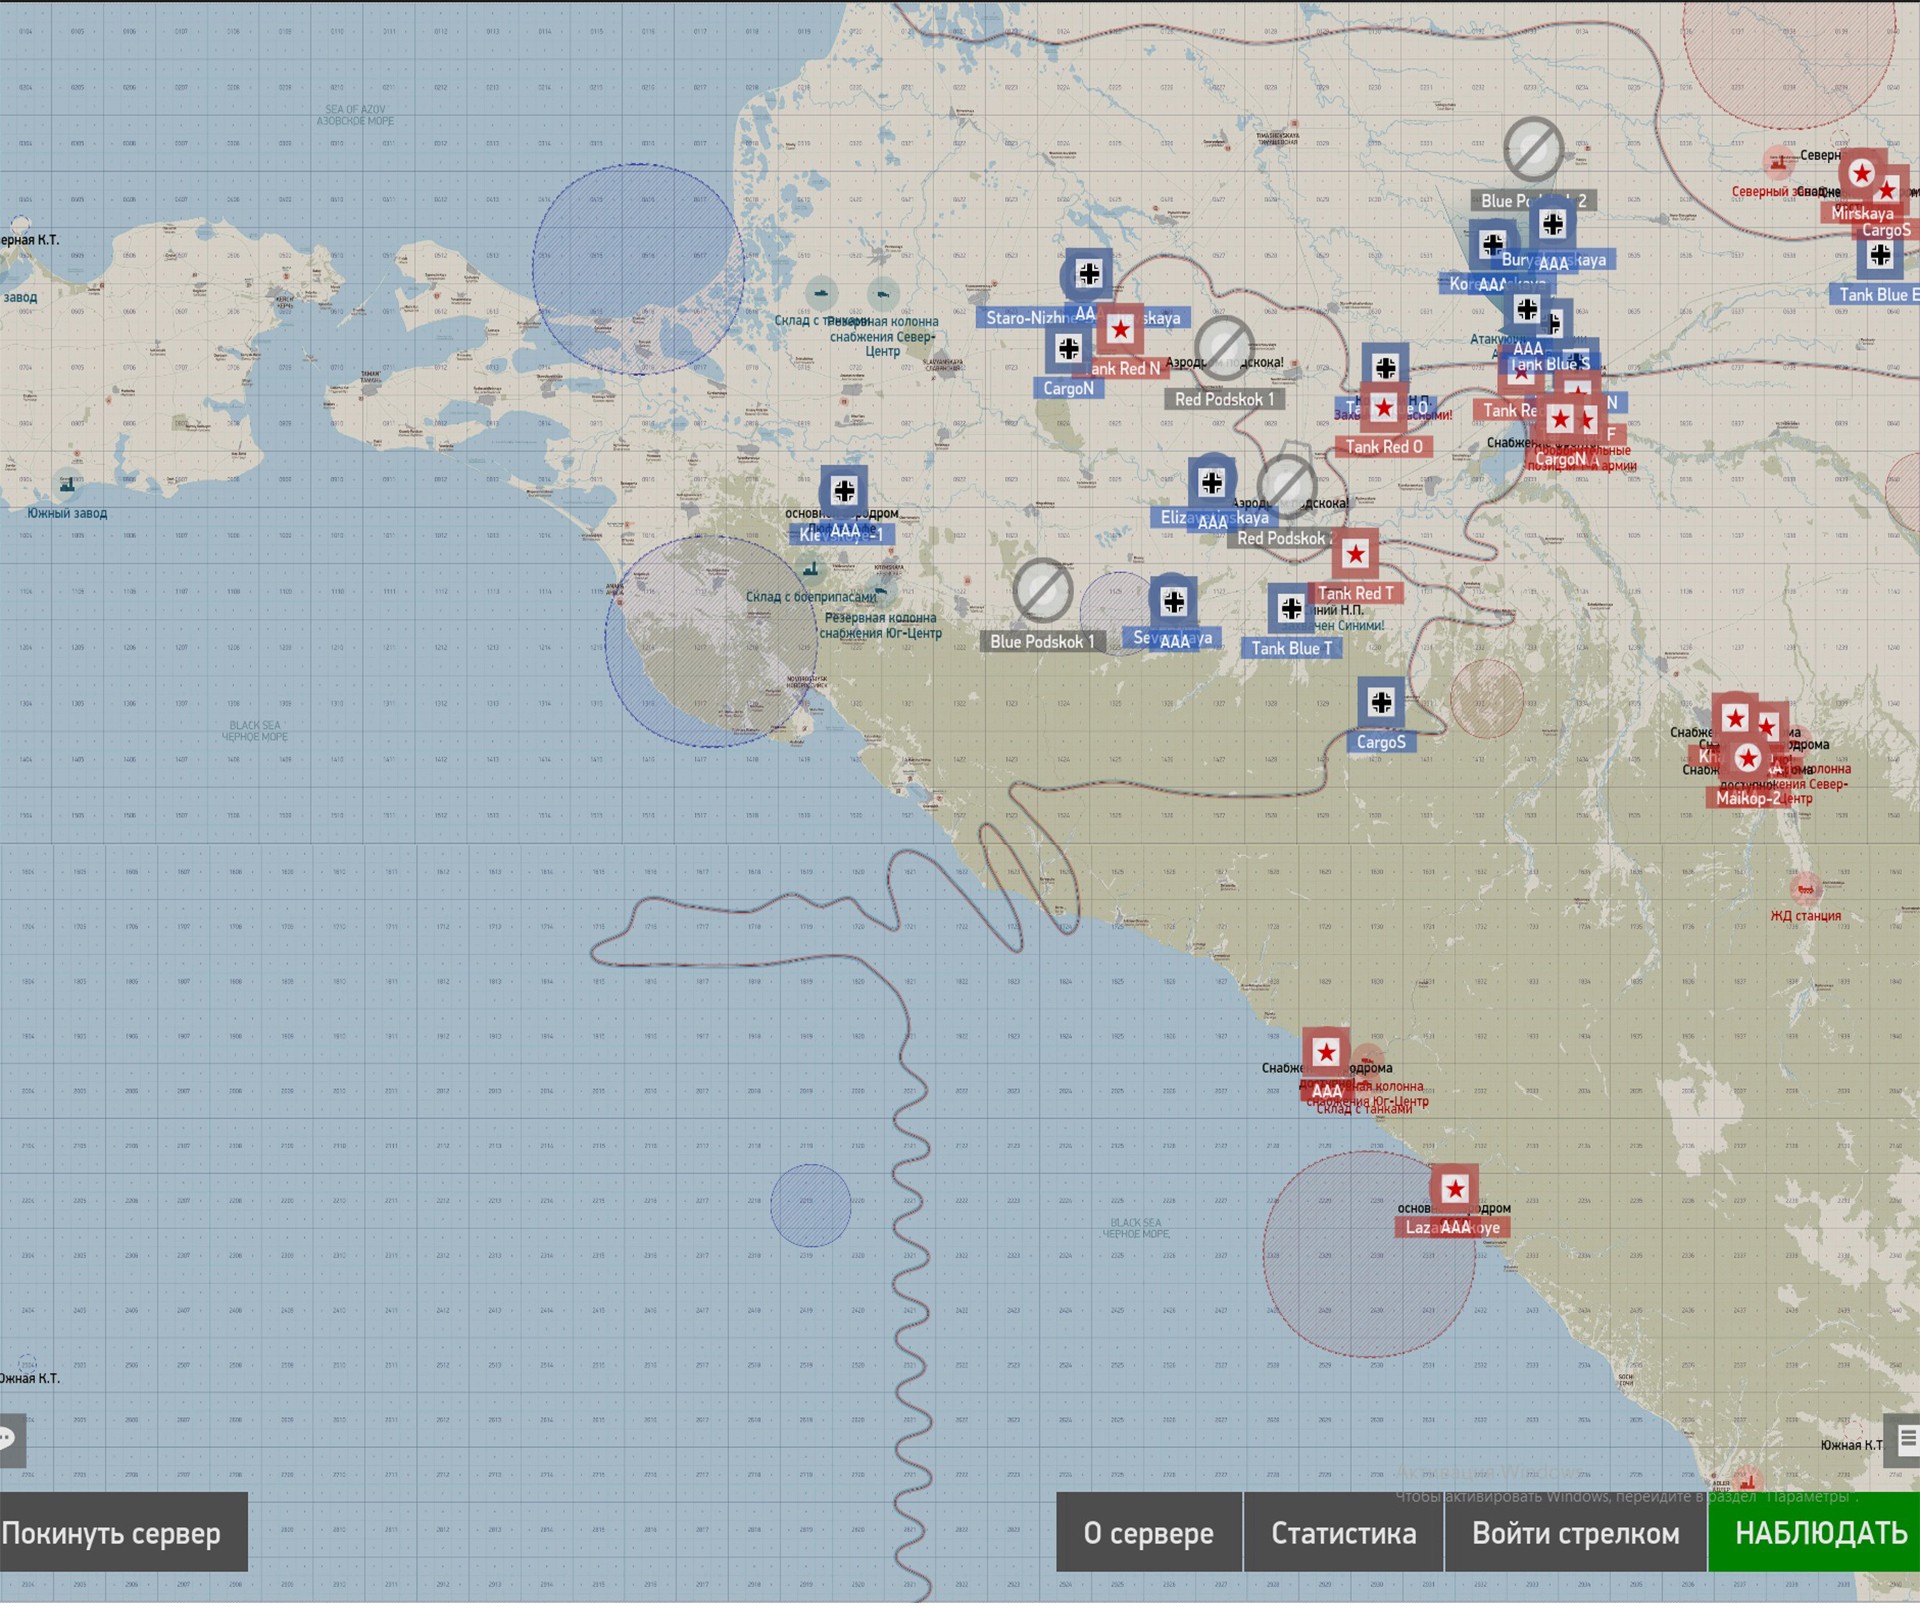Click the Tank Blue T spawn icon
The height and width of the screenshot is (1608, 1920).
click(1291, 609)
